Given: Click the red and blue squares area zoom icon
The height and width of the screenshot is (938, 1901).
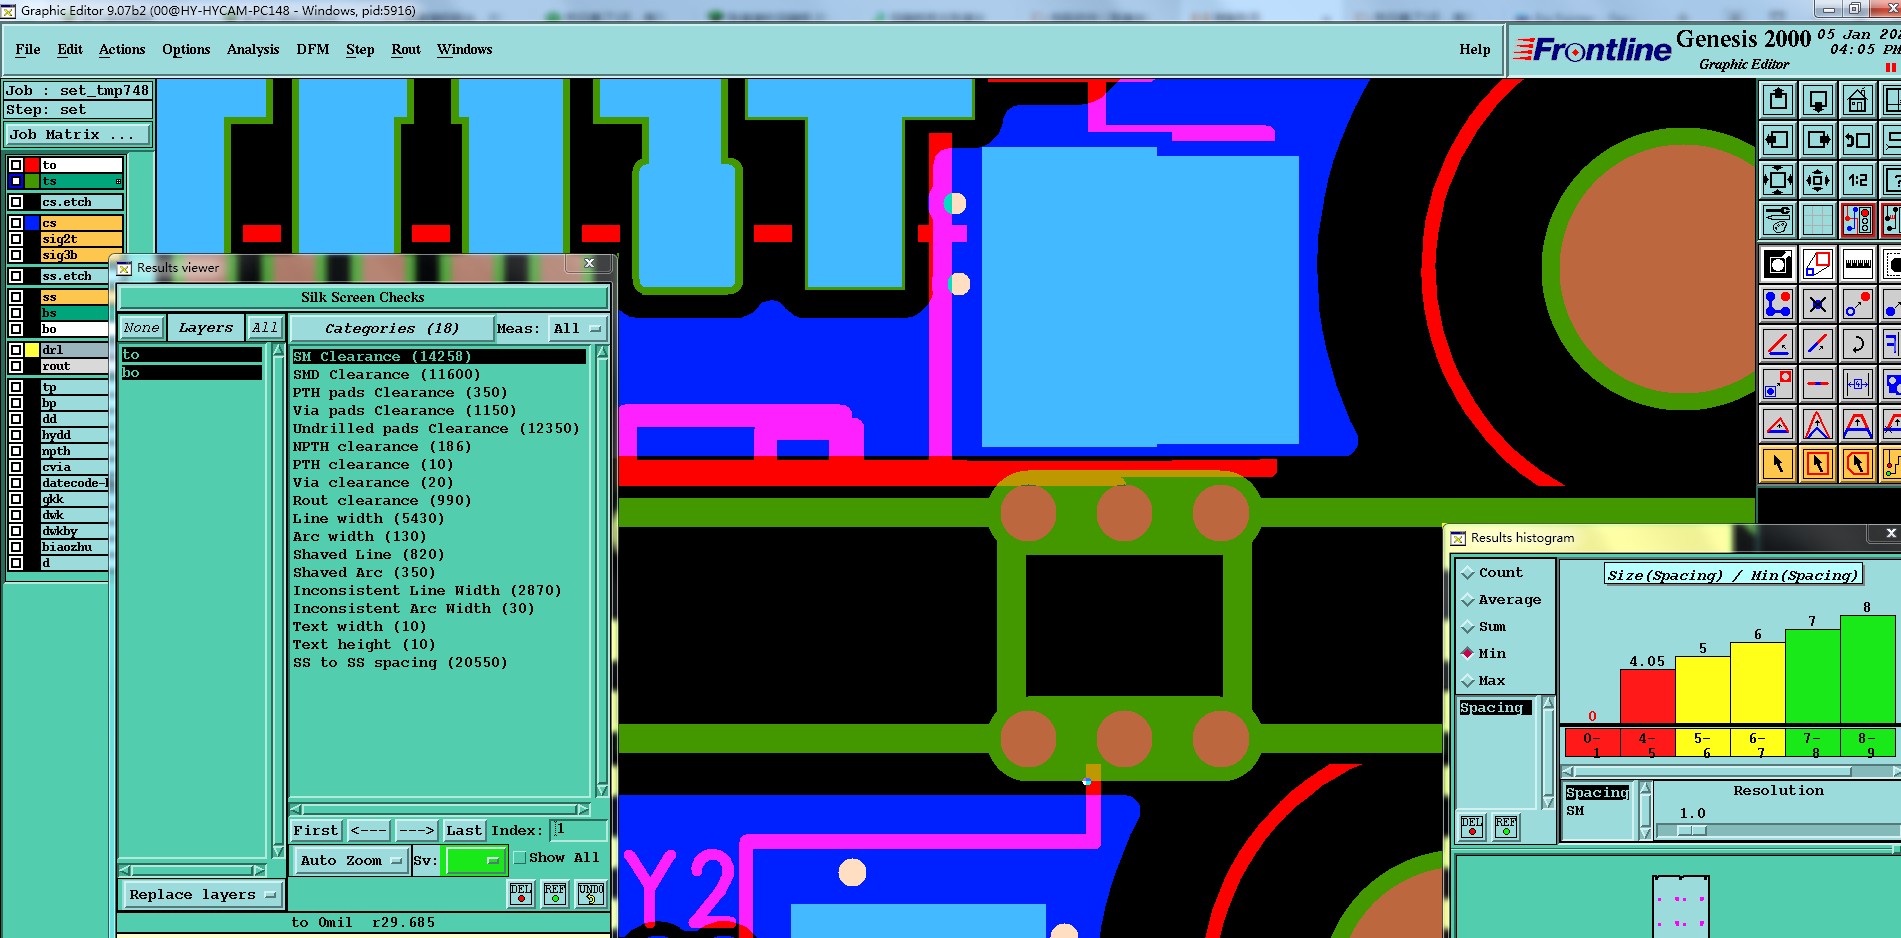Looking at the screenshot, I should point(1818,264).
